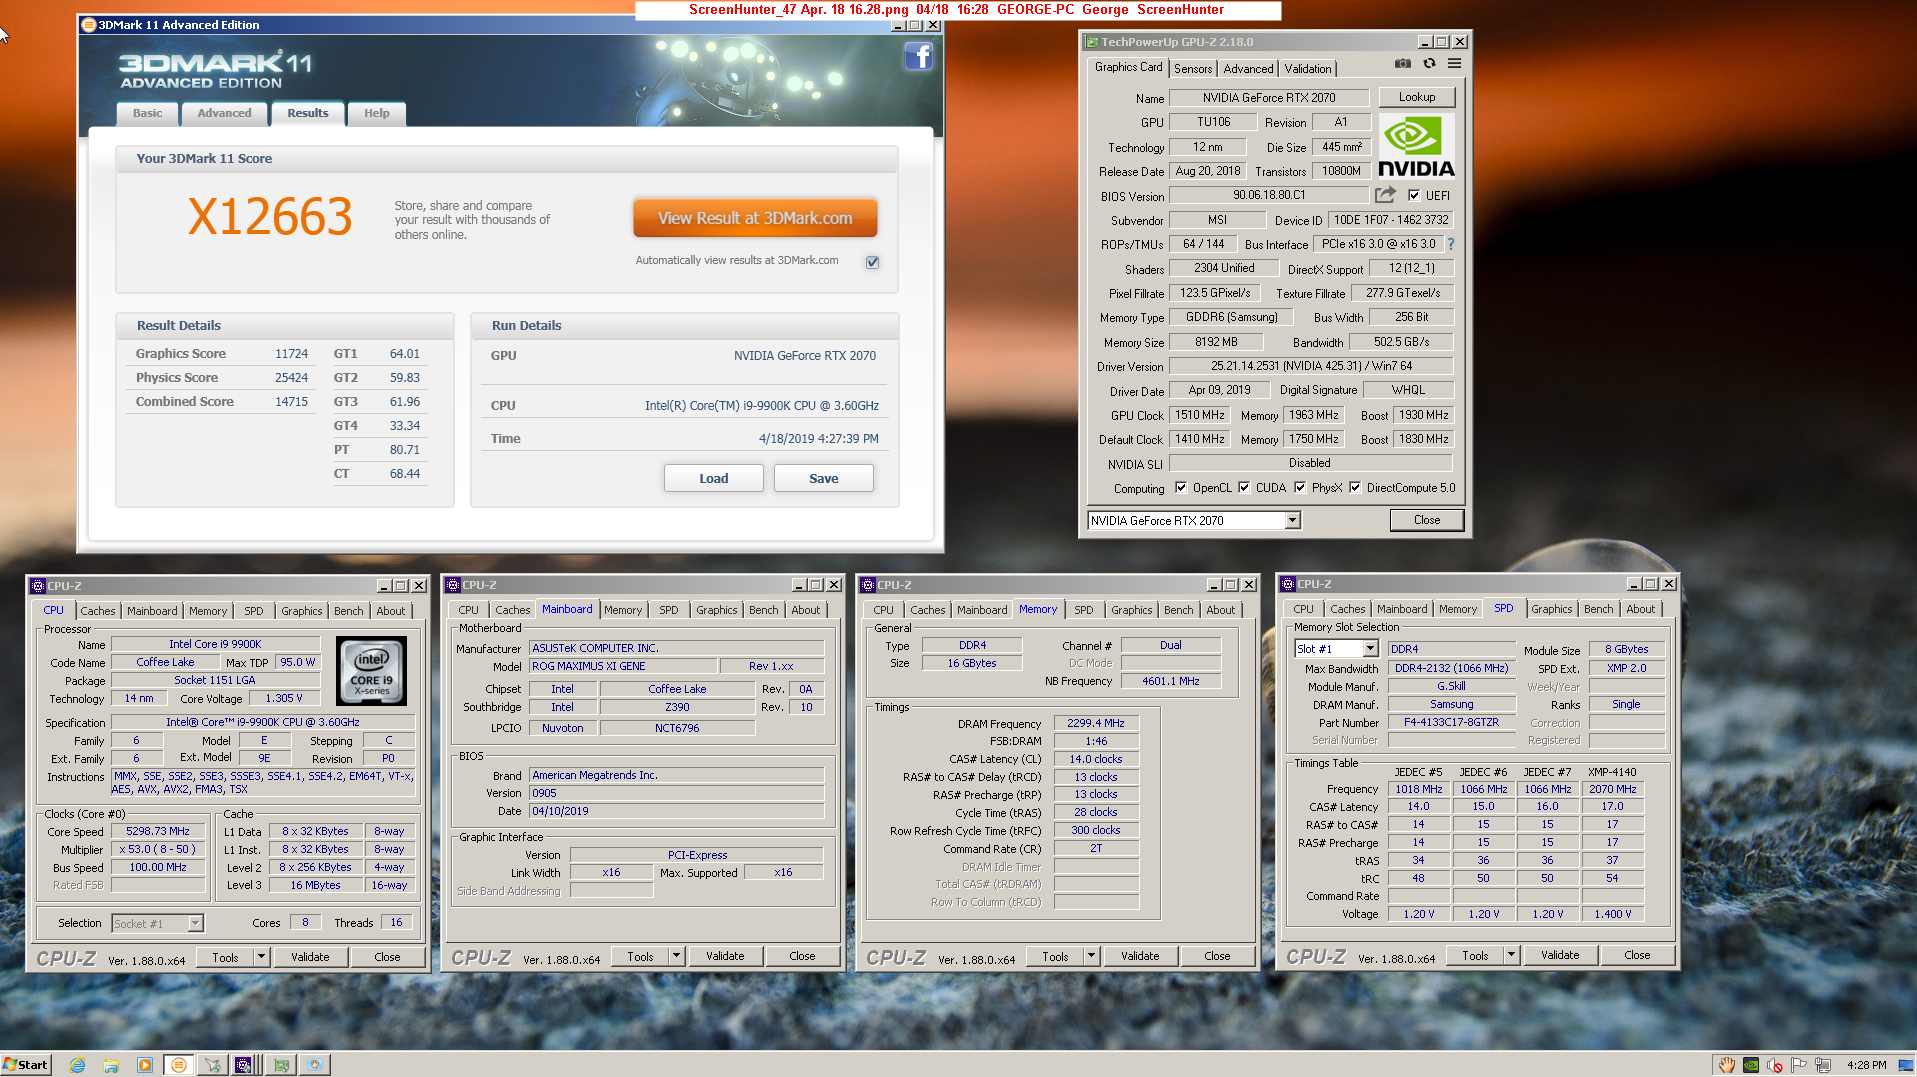Click the Lookup button in GPU-Z

point(1416,97)
